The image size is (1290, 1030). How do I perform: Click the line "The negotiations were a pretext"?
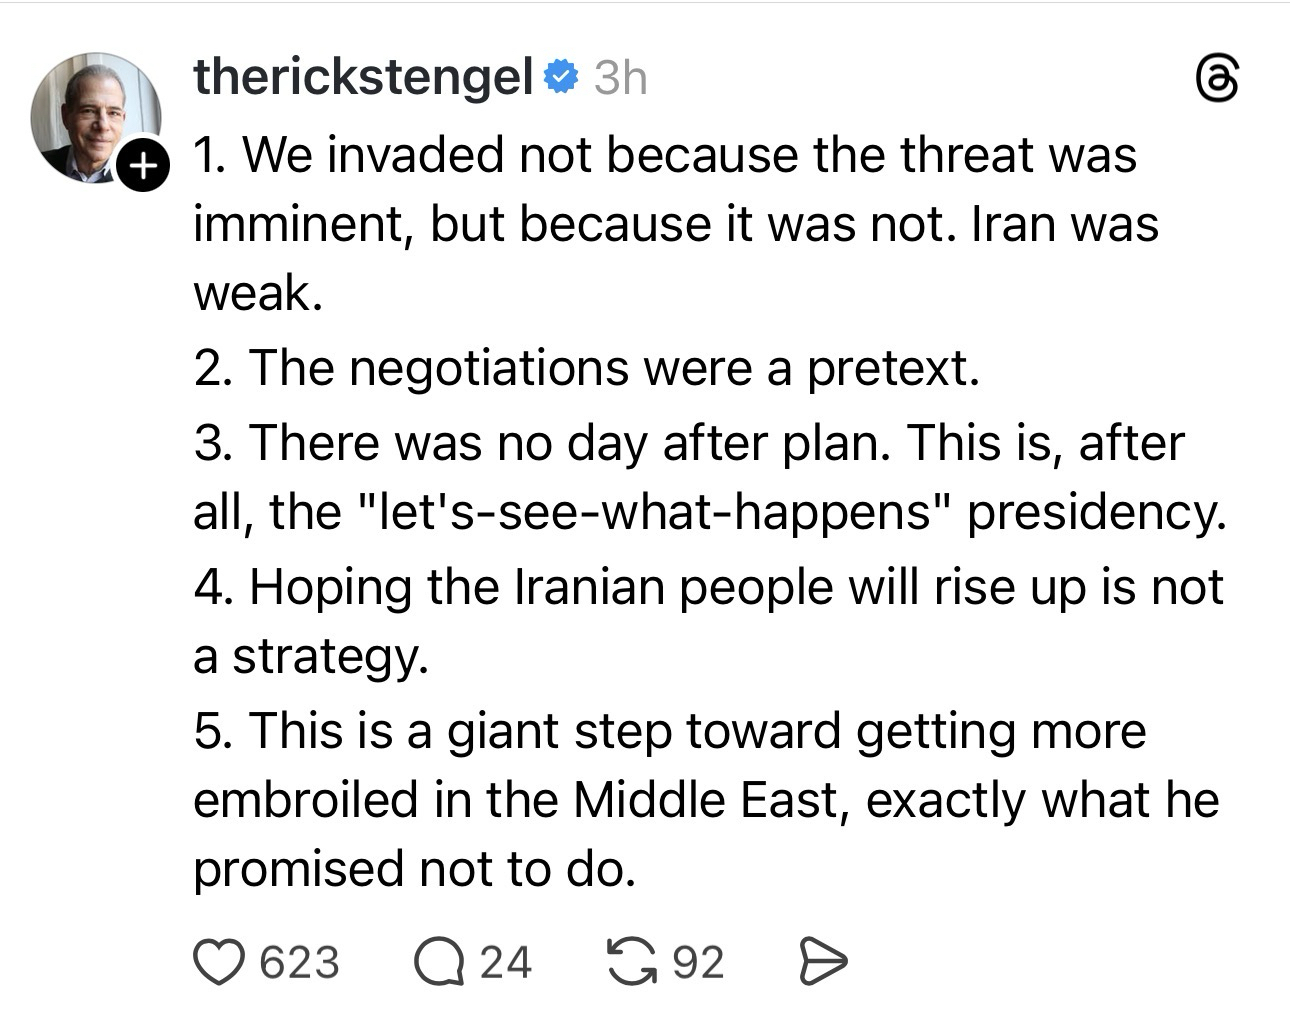pyautogui.click(x=586, y=368)
